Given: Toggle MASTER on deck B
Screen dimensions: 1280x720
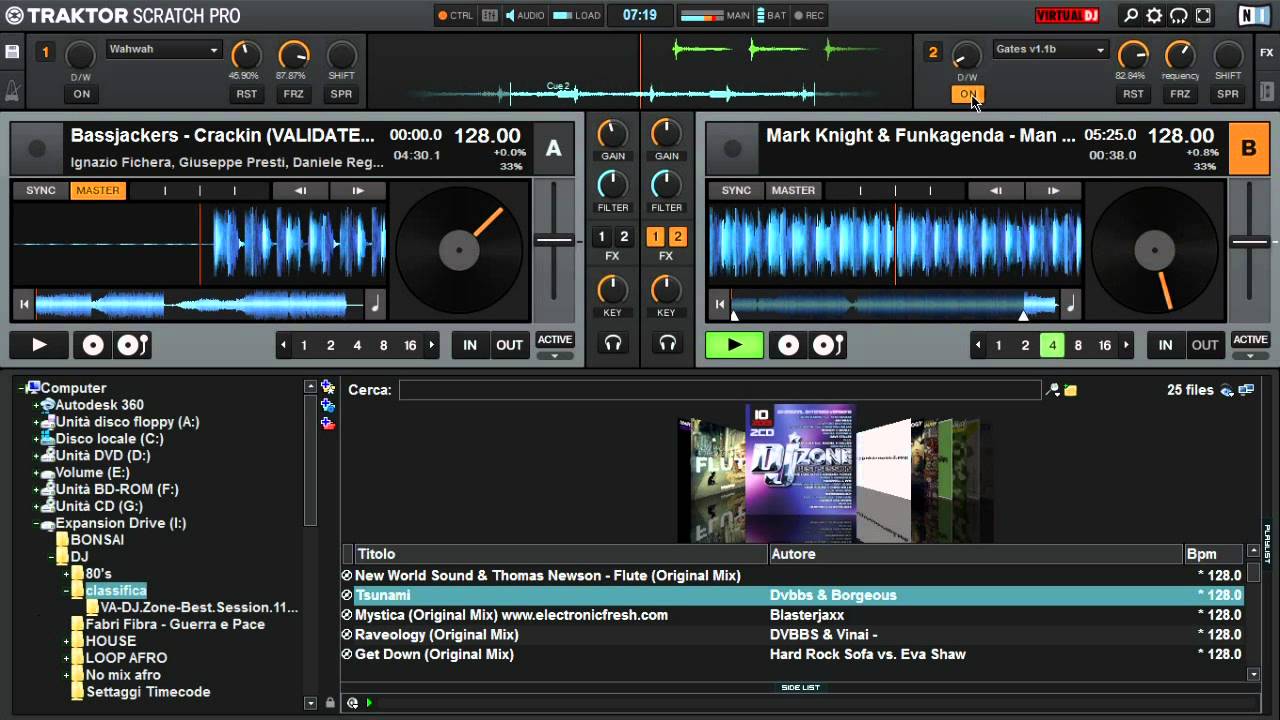Looking at the screenshot, I should pos(793,190).
